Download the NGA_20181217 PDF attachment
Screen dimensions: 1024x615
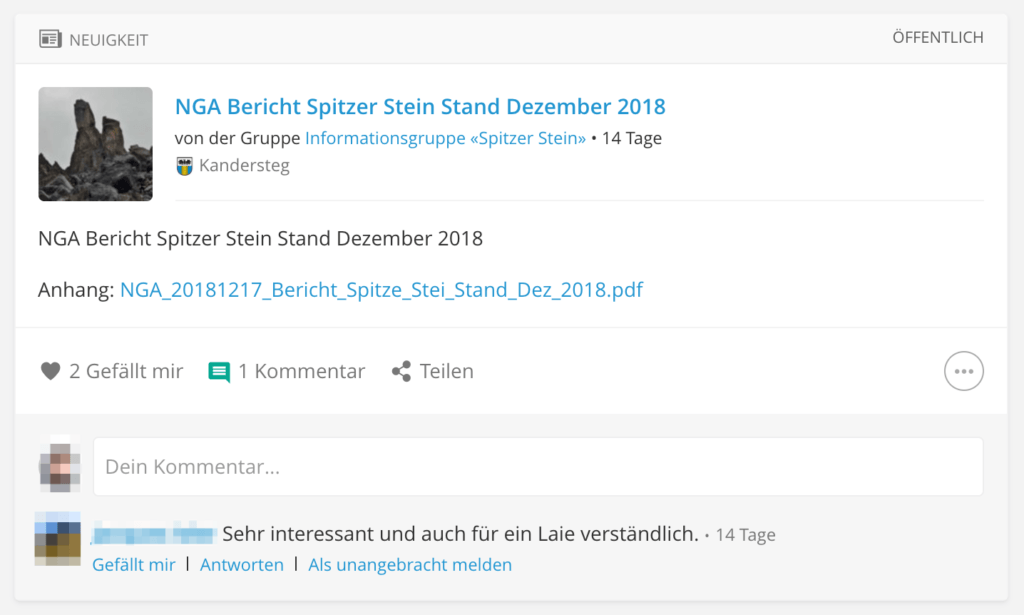[x=381, y=291]
